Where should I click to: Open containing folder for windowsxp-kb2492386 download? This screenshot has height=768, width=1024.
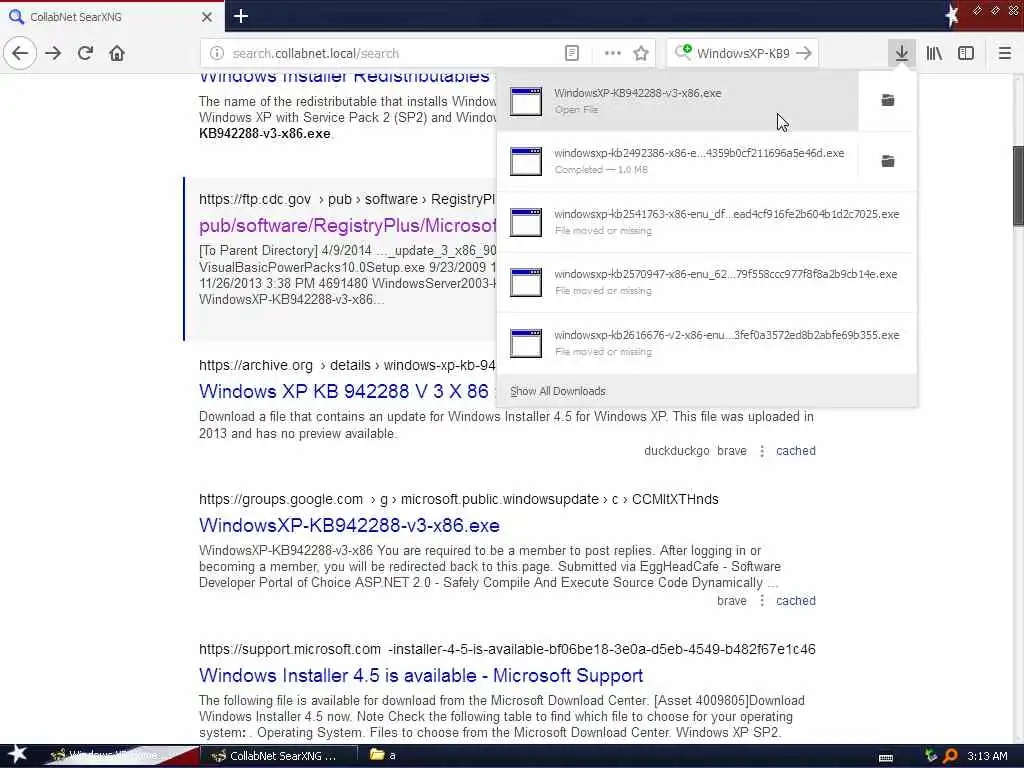coord(888,161)
